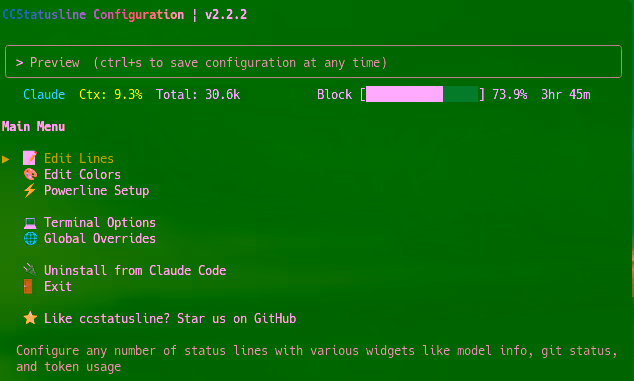The image size is (634, 381).
Task: Click the globe icon for Global Overrides
Action: [x=30, y=239]
